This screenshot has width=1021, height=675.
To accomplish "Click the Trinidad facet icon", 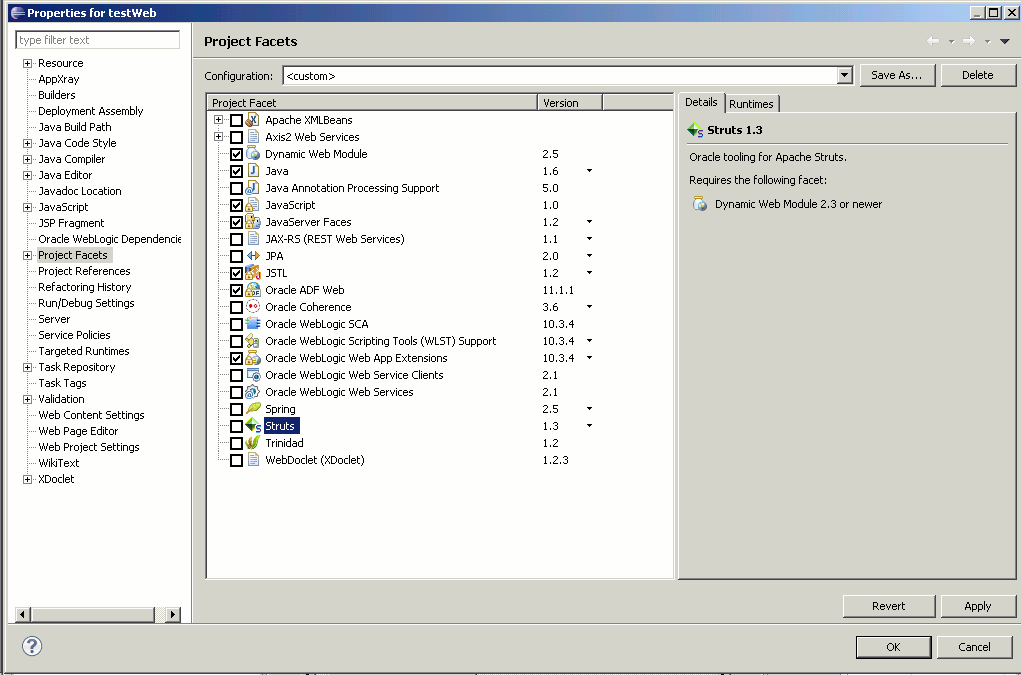I will click(253, 443).
